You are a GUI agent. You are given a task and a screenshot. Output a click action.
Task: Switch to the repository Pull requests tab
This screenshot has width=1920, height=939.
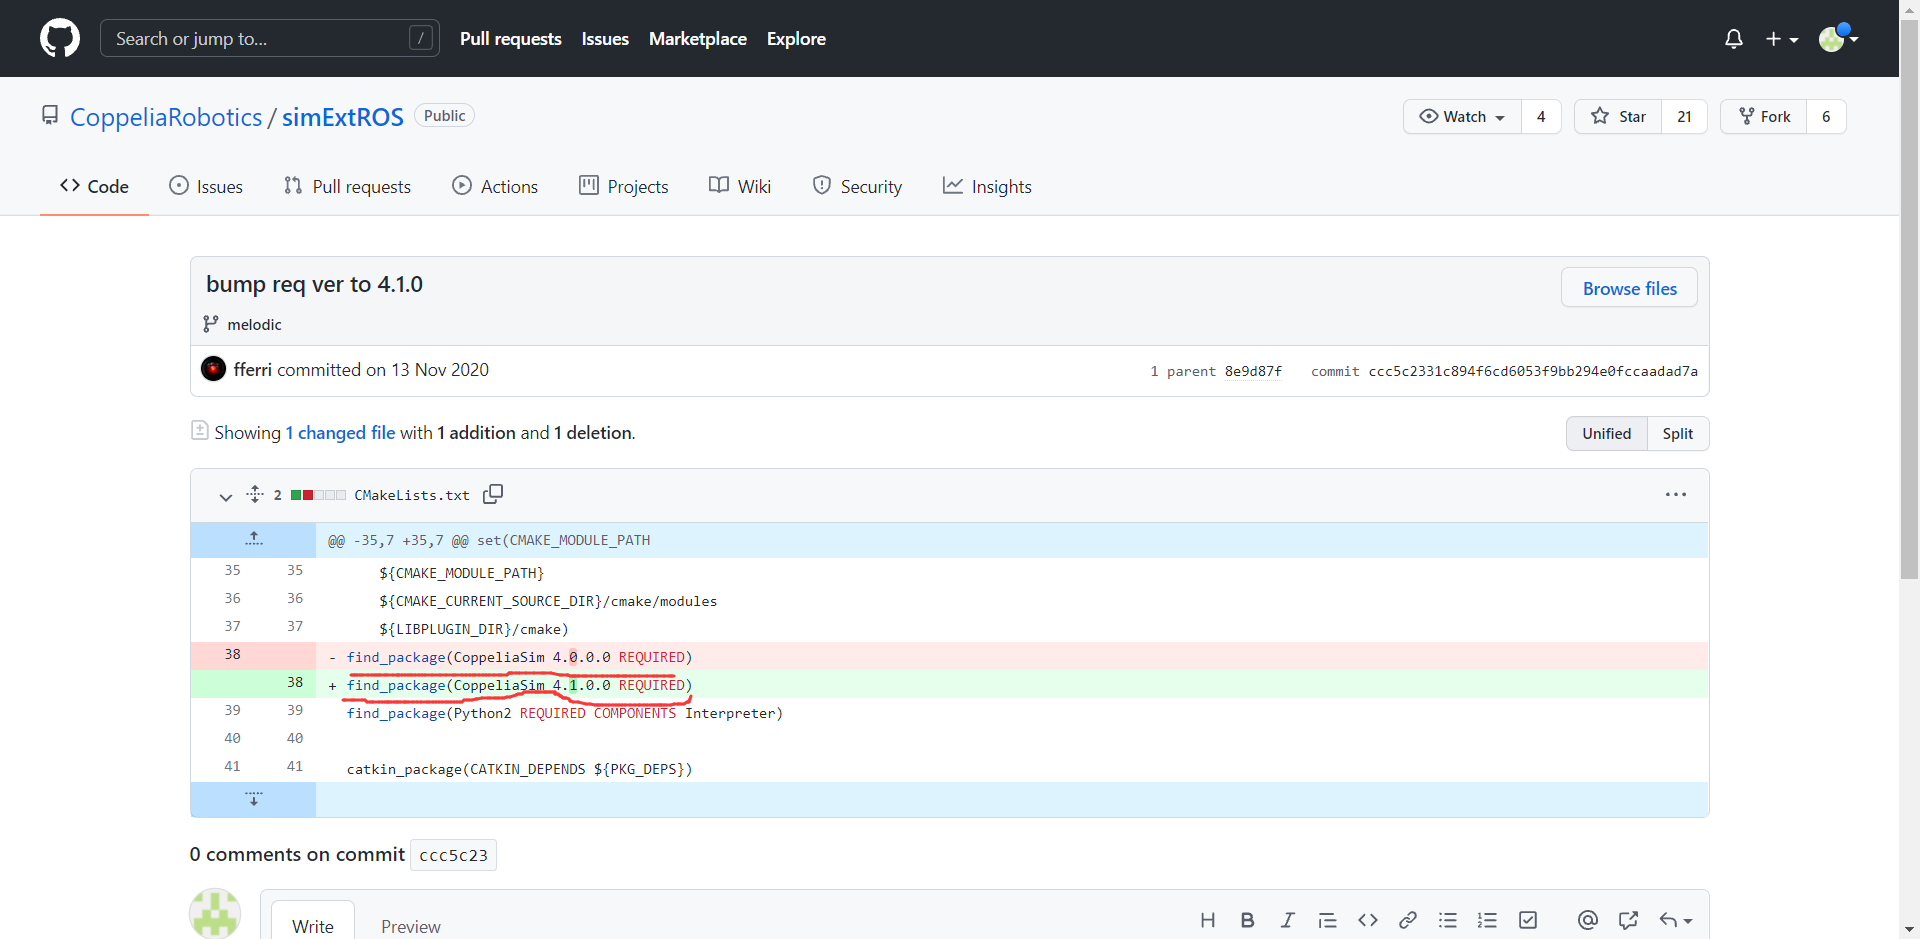click(347, 186)
